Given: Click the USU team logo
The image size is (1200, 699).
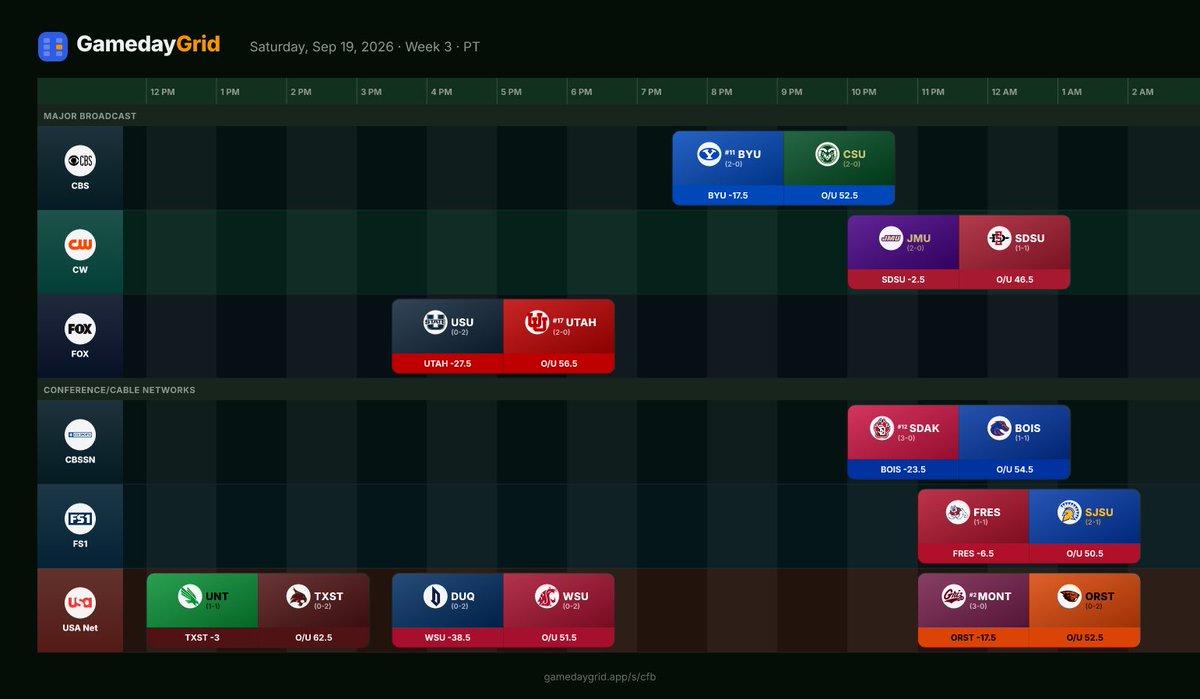Looking at the screenshot, I should click(x=435, y=323).
